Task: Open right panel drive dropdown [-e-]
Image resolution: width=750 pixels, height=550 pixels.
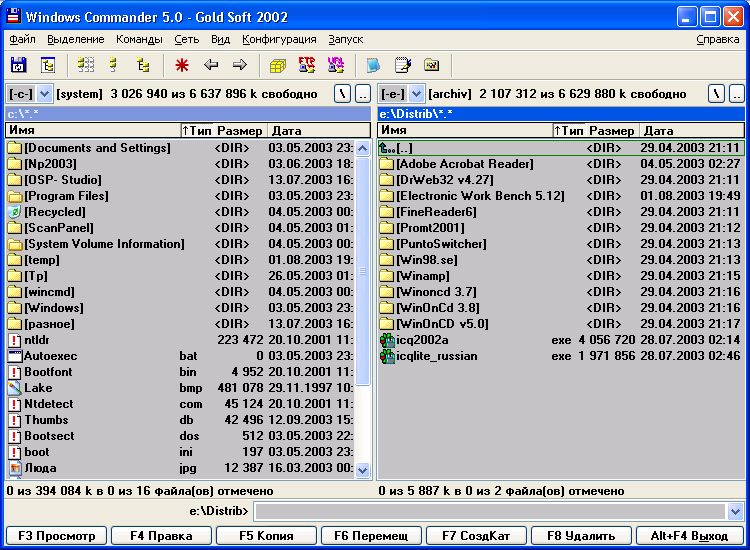Action: coord(417,94)
